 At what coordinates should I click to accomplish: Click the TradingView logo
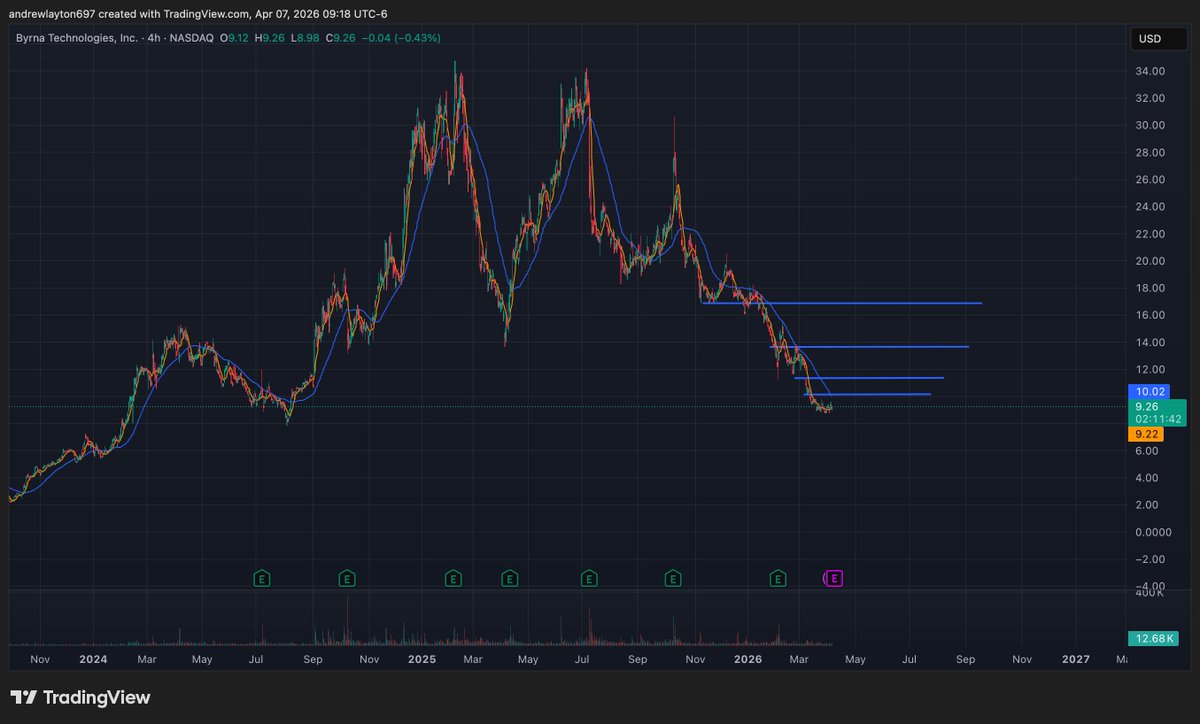click(x=80, y=697)
